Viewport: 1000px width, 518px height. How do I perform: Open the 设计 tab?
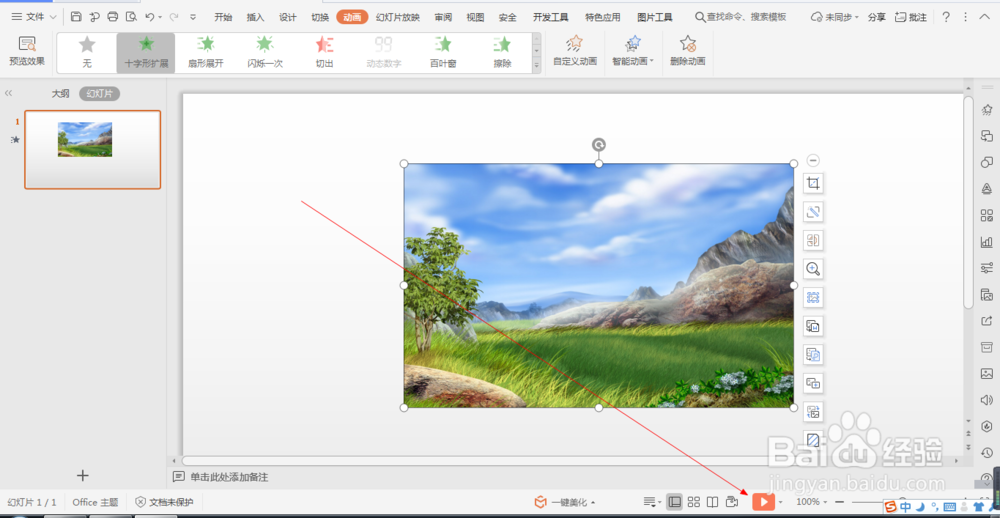288,17
